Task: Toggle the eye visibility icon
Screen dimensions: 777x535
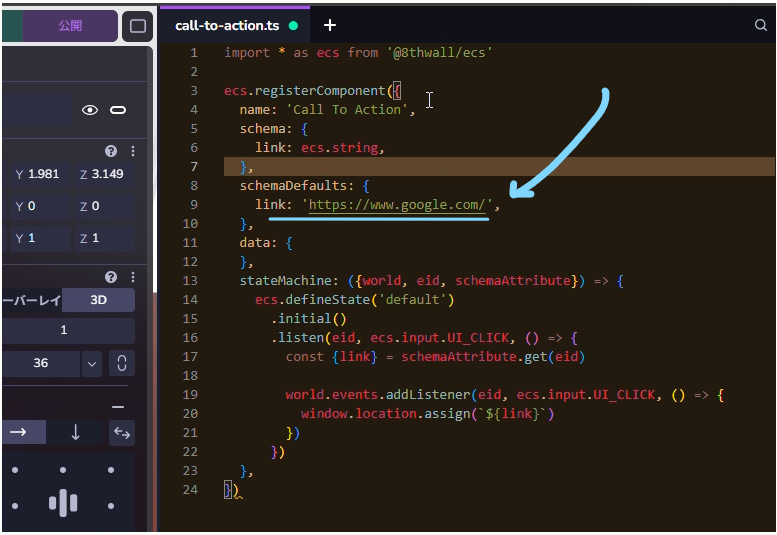Action: coord(90,110)
